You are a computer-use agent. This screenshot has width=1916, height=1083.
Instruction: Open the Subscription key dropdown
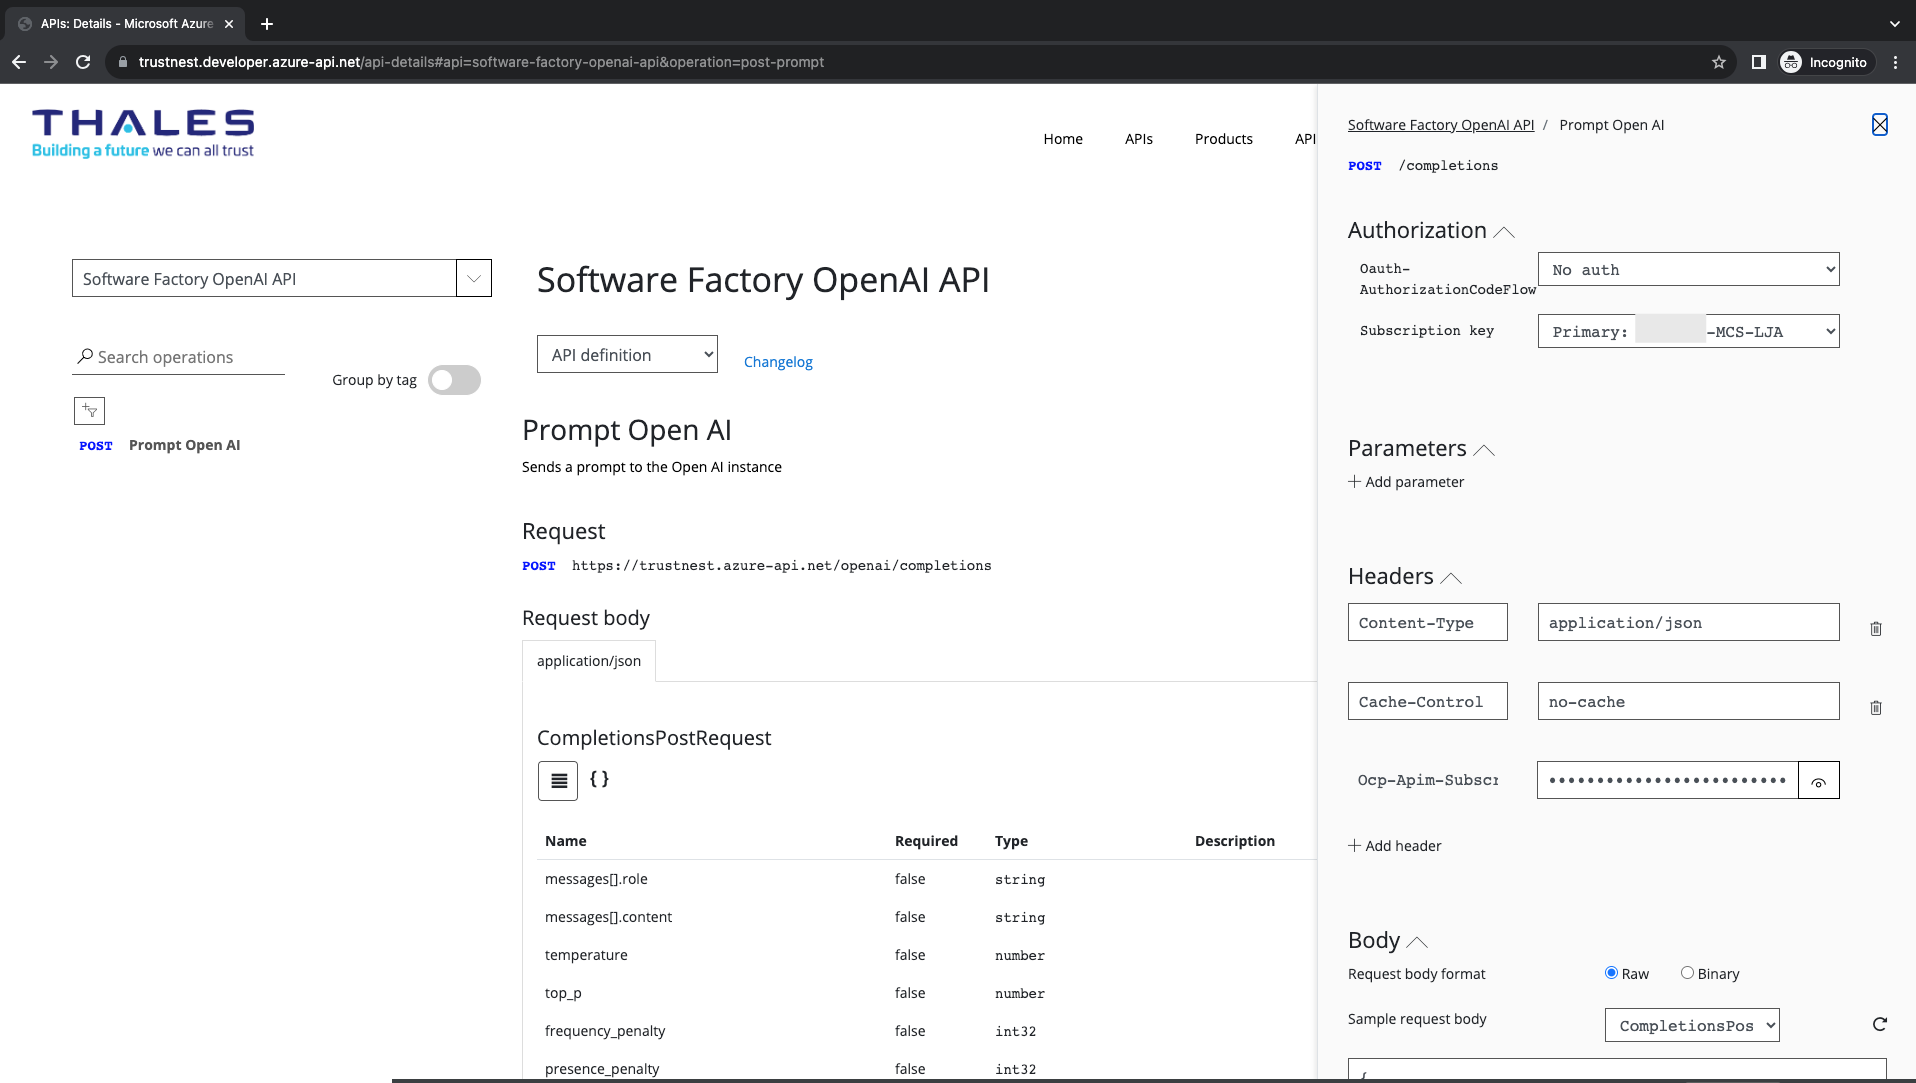[x=1688, y=331]
